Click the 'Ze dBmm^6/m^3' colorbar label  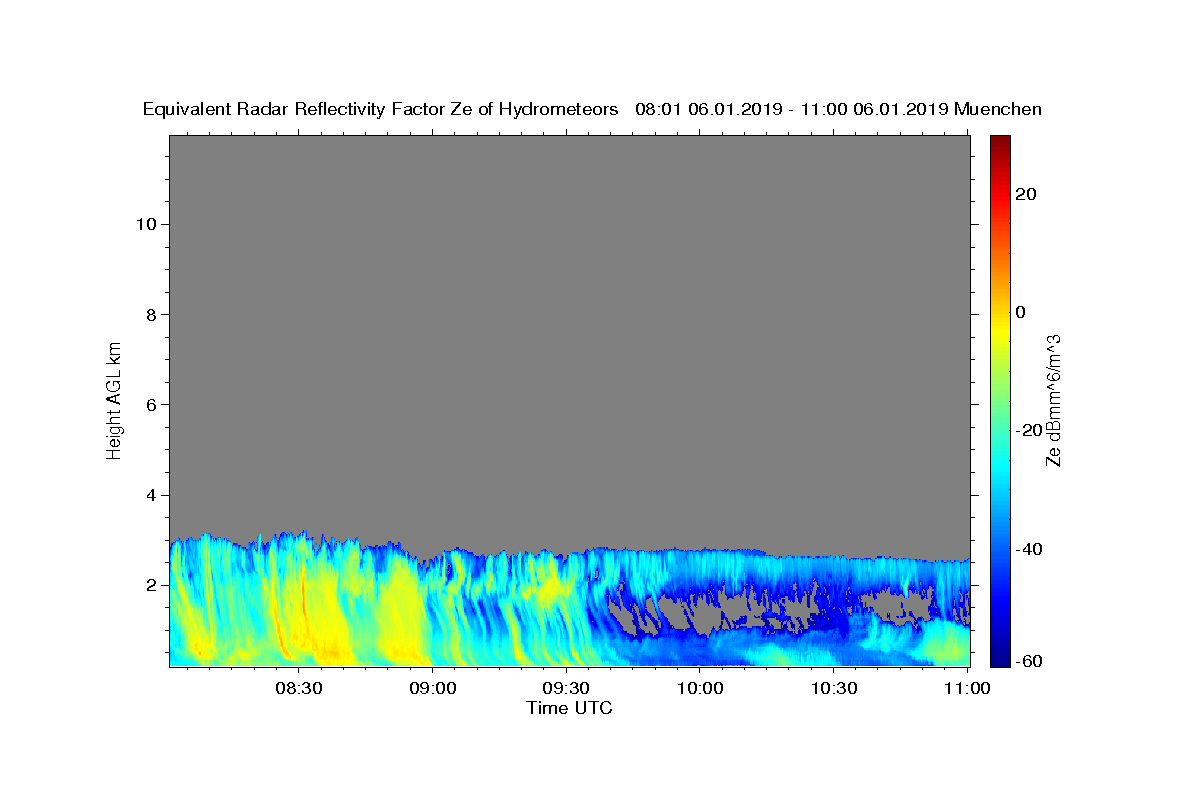(x=1053, y=400)
